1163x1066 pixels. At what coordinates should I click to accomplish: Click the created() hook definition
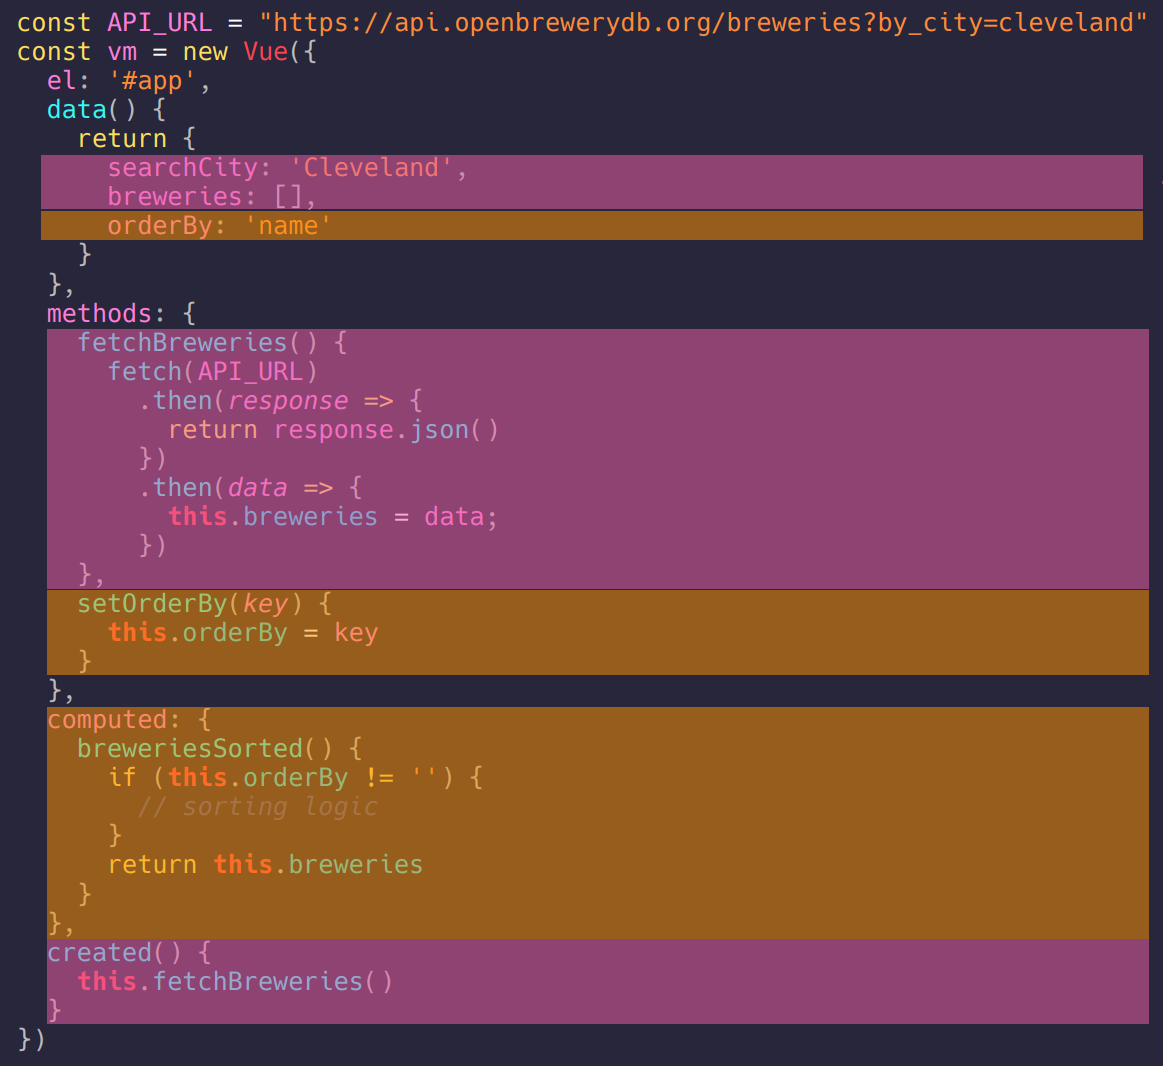[129, 953]
